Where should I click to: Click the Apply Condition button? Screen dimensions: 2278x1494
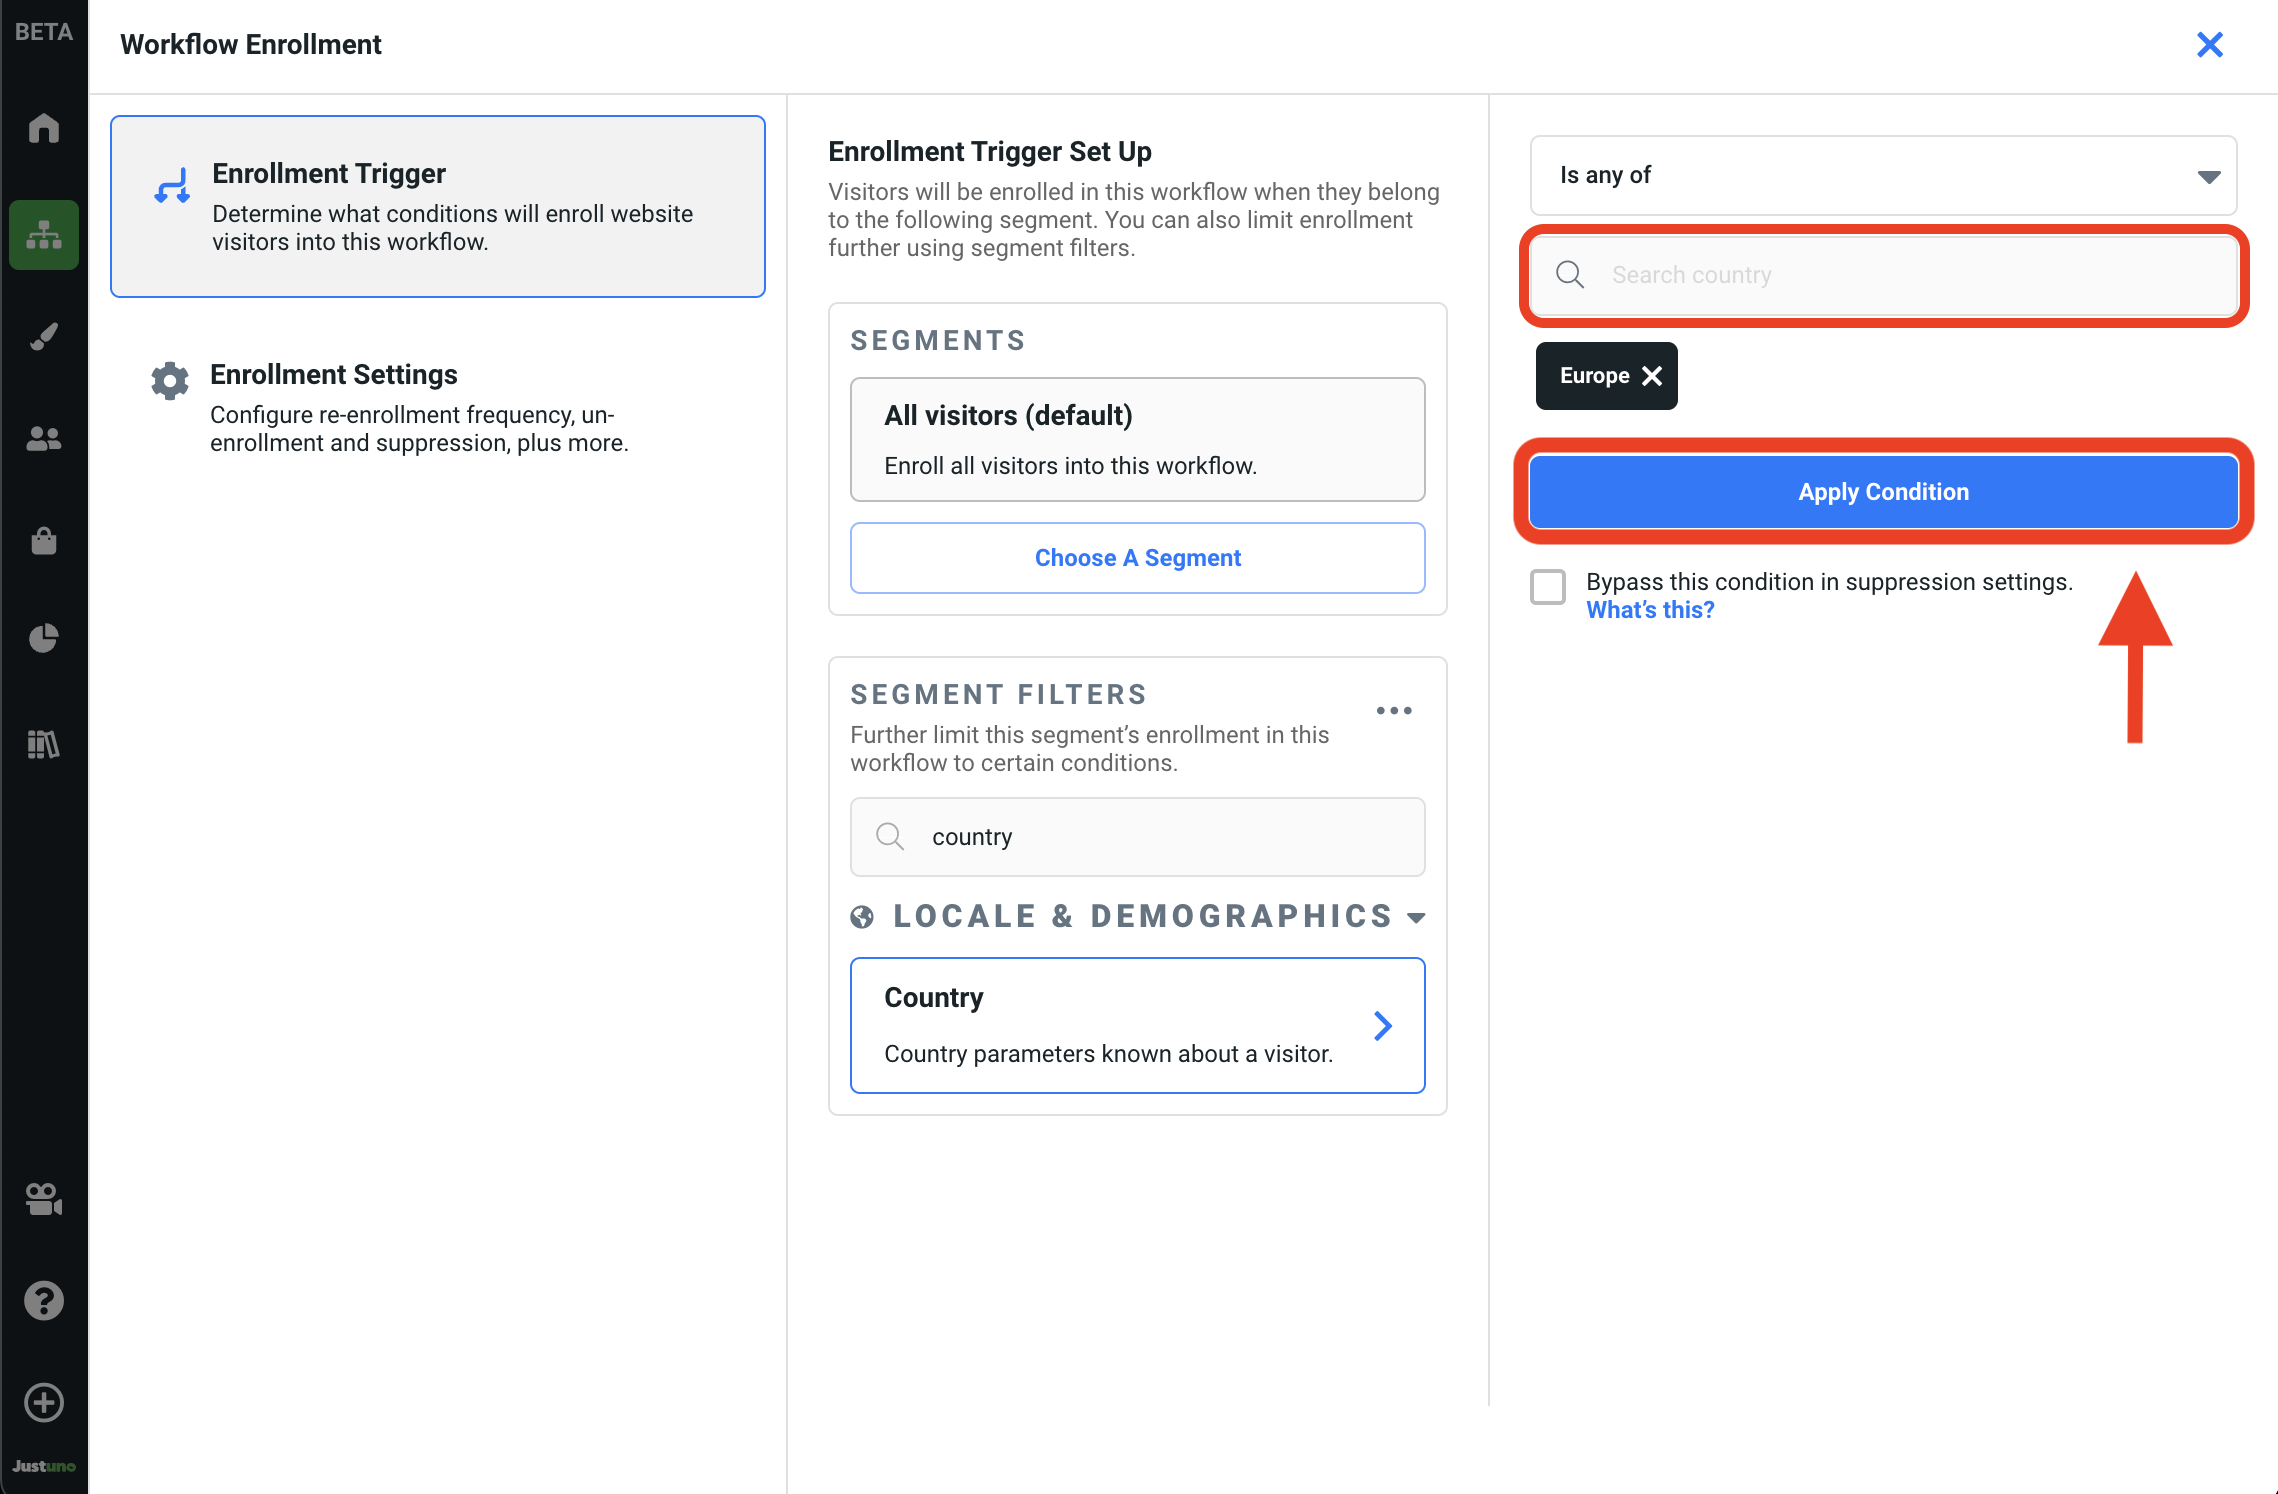(x=1883, y=492)
